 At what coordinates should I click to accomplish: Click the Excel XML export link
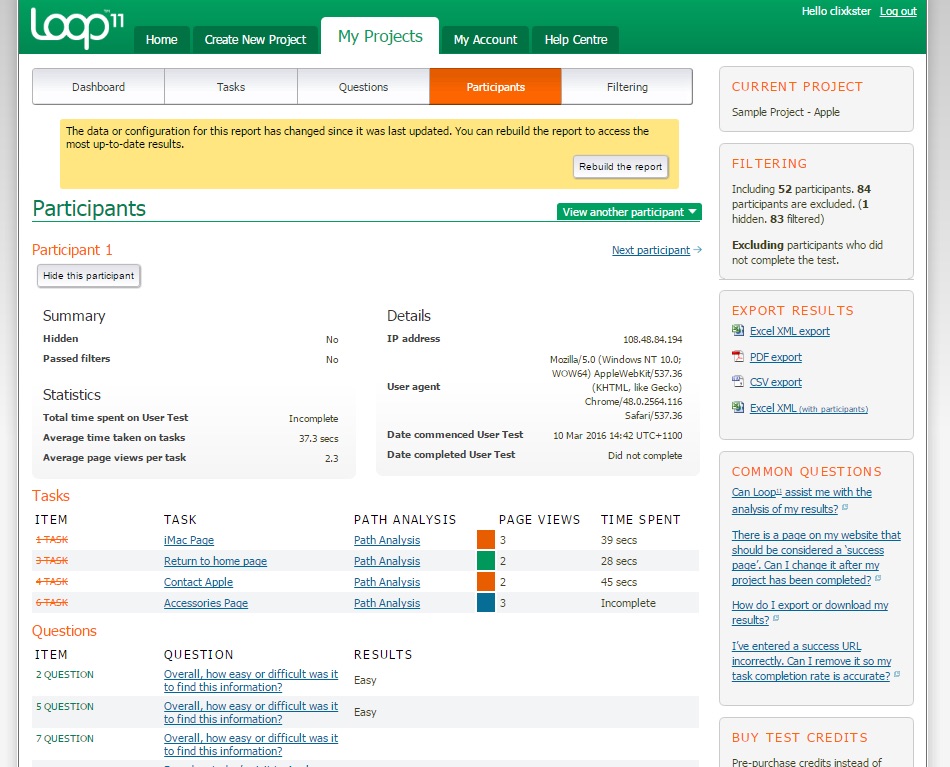tap(789, 331)
